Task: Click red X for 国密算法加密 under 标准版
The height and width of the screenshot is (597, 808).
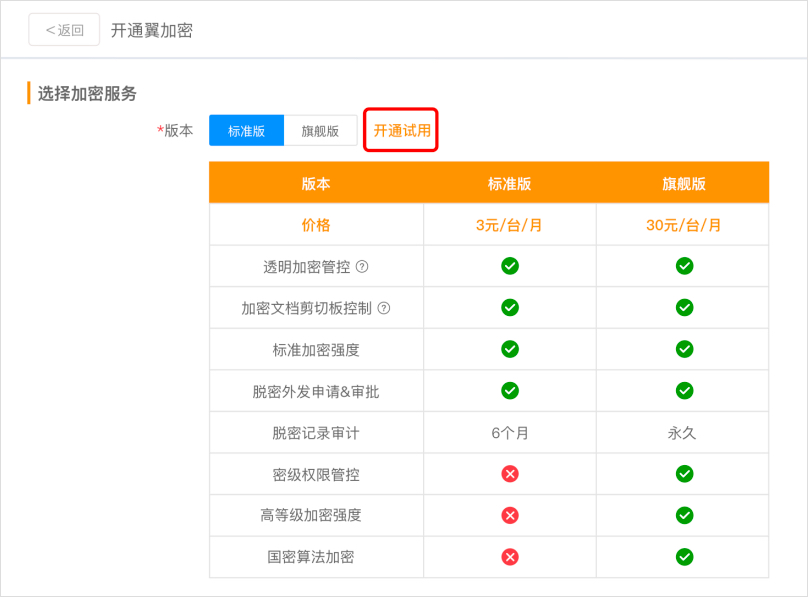Action: point(511,557)
